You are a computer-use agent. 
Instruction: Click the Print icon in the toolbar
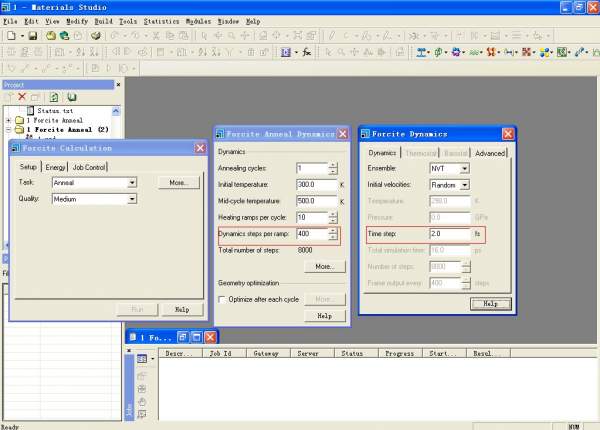point(95,36)
